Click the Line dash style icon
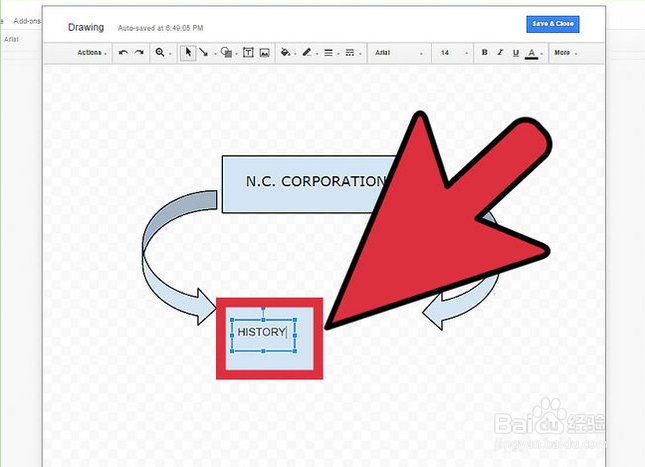Screen dimensions: 645x467 [350, 53]
